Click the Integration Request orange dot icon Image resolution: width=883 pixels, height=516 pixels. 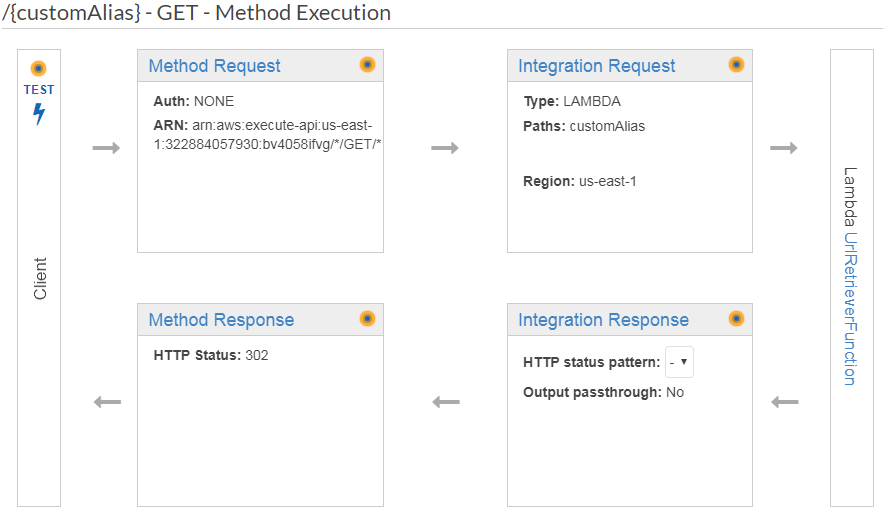[736, 65]
